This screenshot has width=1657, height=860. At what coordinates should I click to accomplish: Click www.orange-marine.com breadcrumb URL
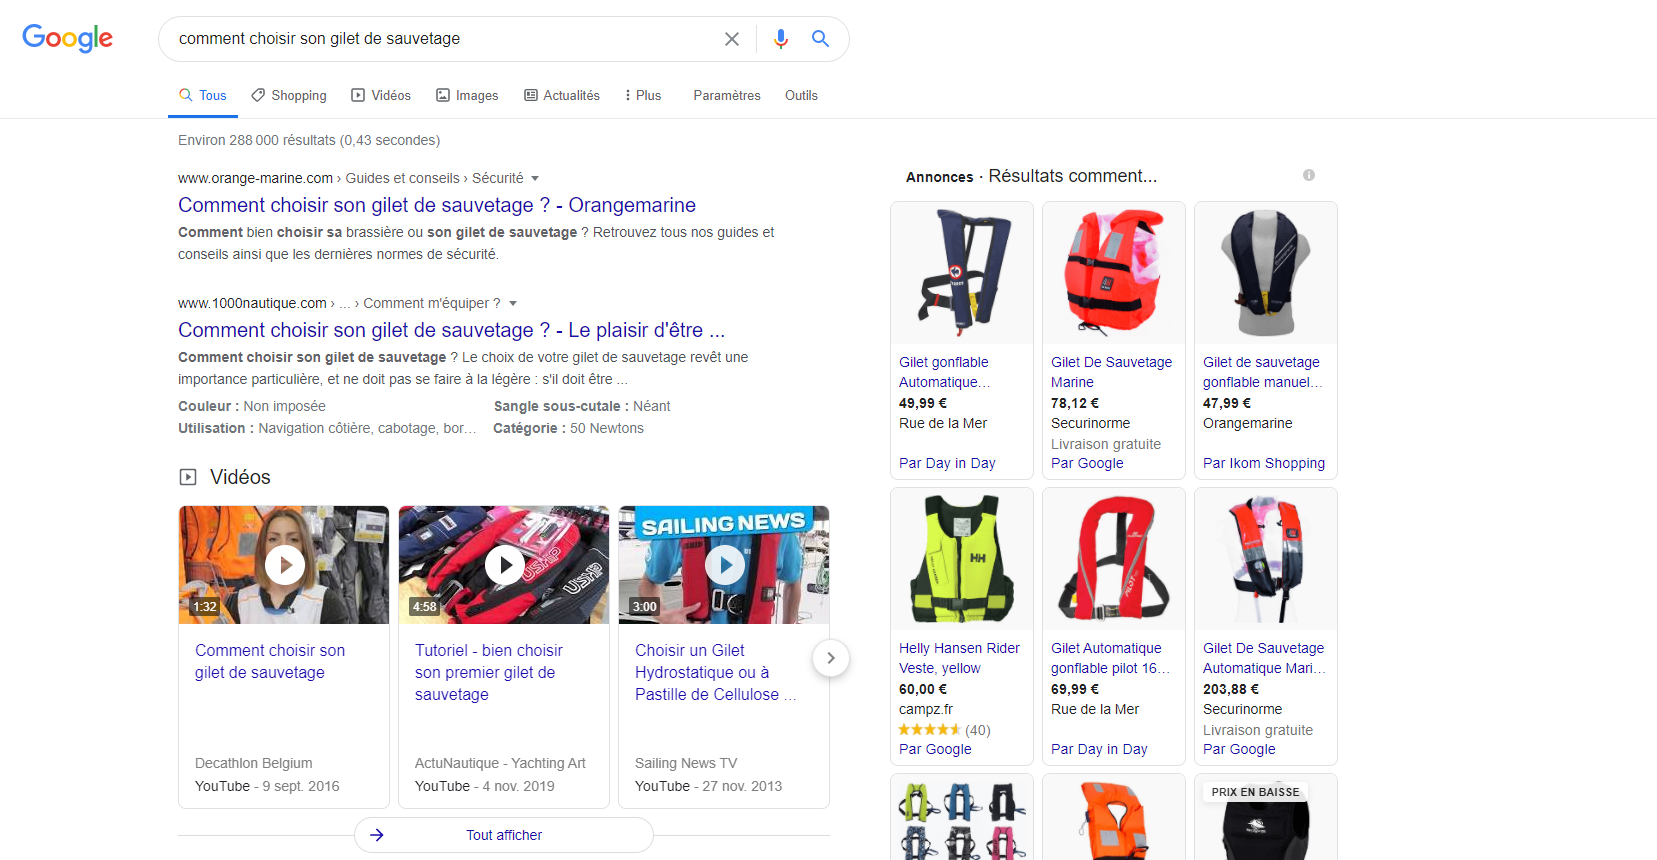coord(255,178)
